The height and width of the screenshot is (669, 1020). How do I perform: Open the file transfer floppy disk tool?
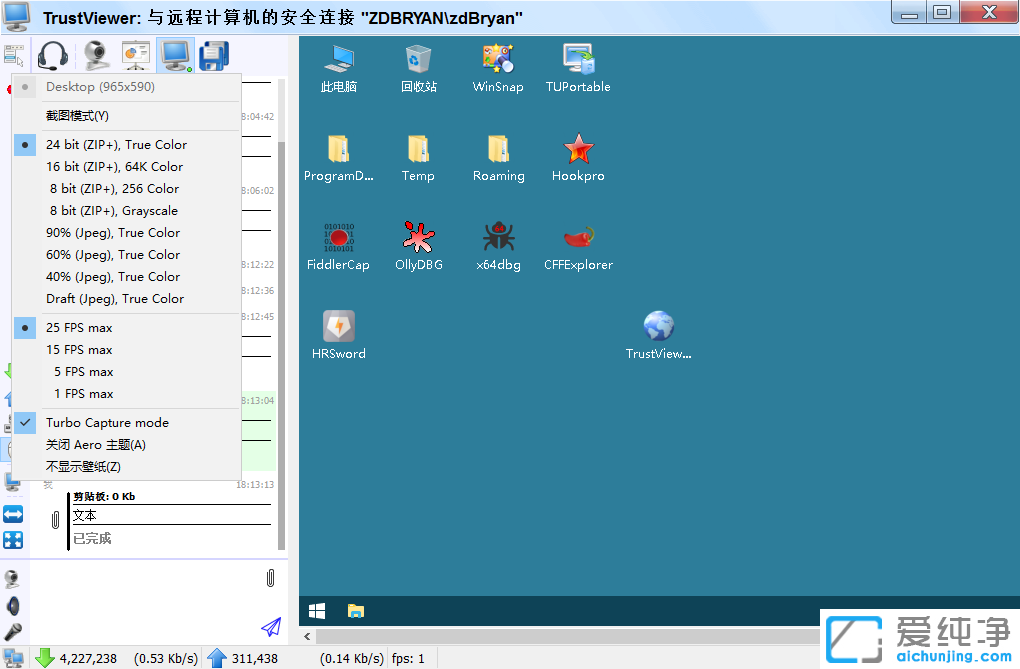pyautogui.click(x=214, y=55)
